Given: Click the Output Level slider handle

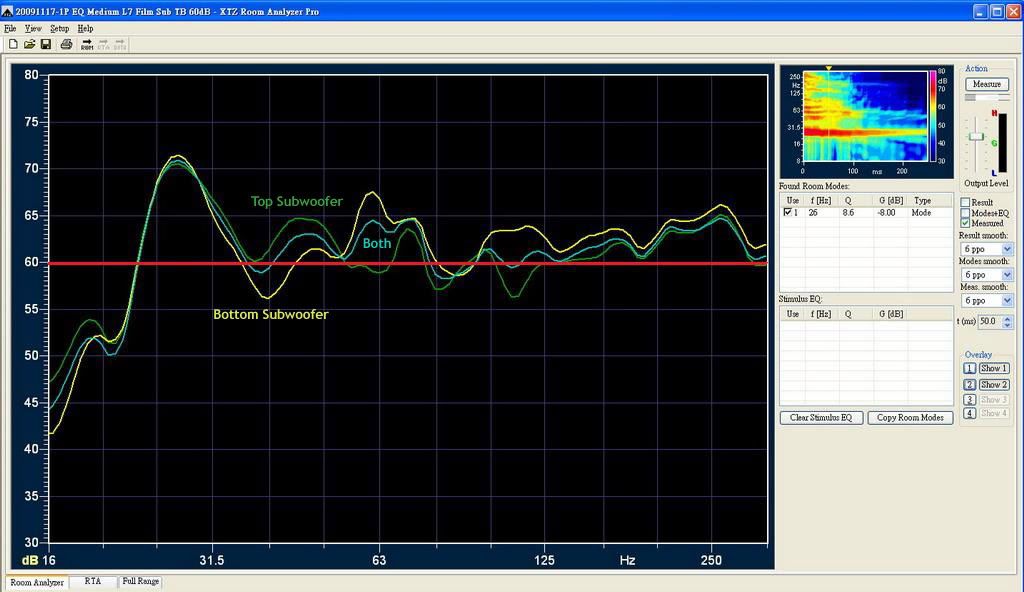Looking at the screenshot, I should (976, 136).
